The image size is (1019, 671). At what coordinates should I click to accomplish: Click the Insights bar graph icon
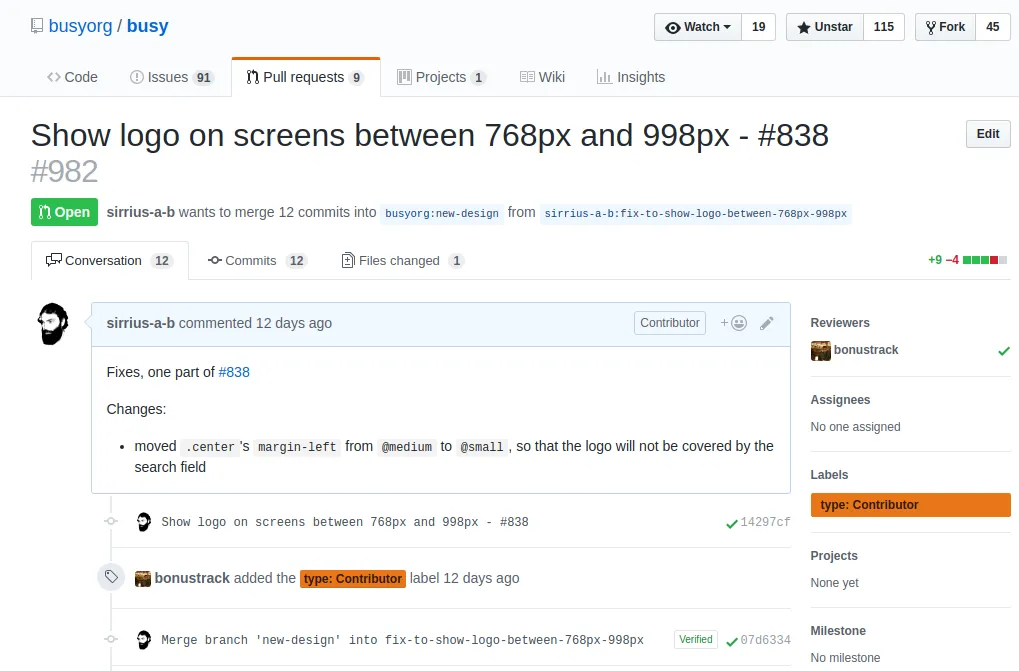click(604, 77)
